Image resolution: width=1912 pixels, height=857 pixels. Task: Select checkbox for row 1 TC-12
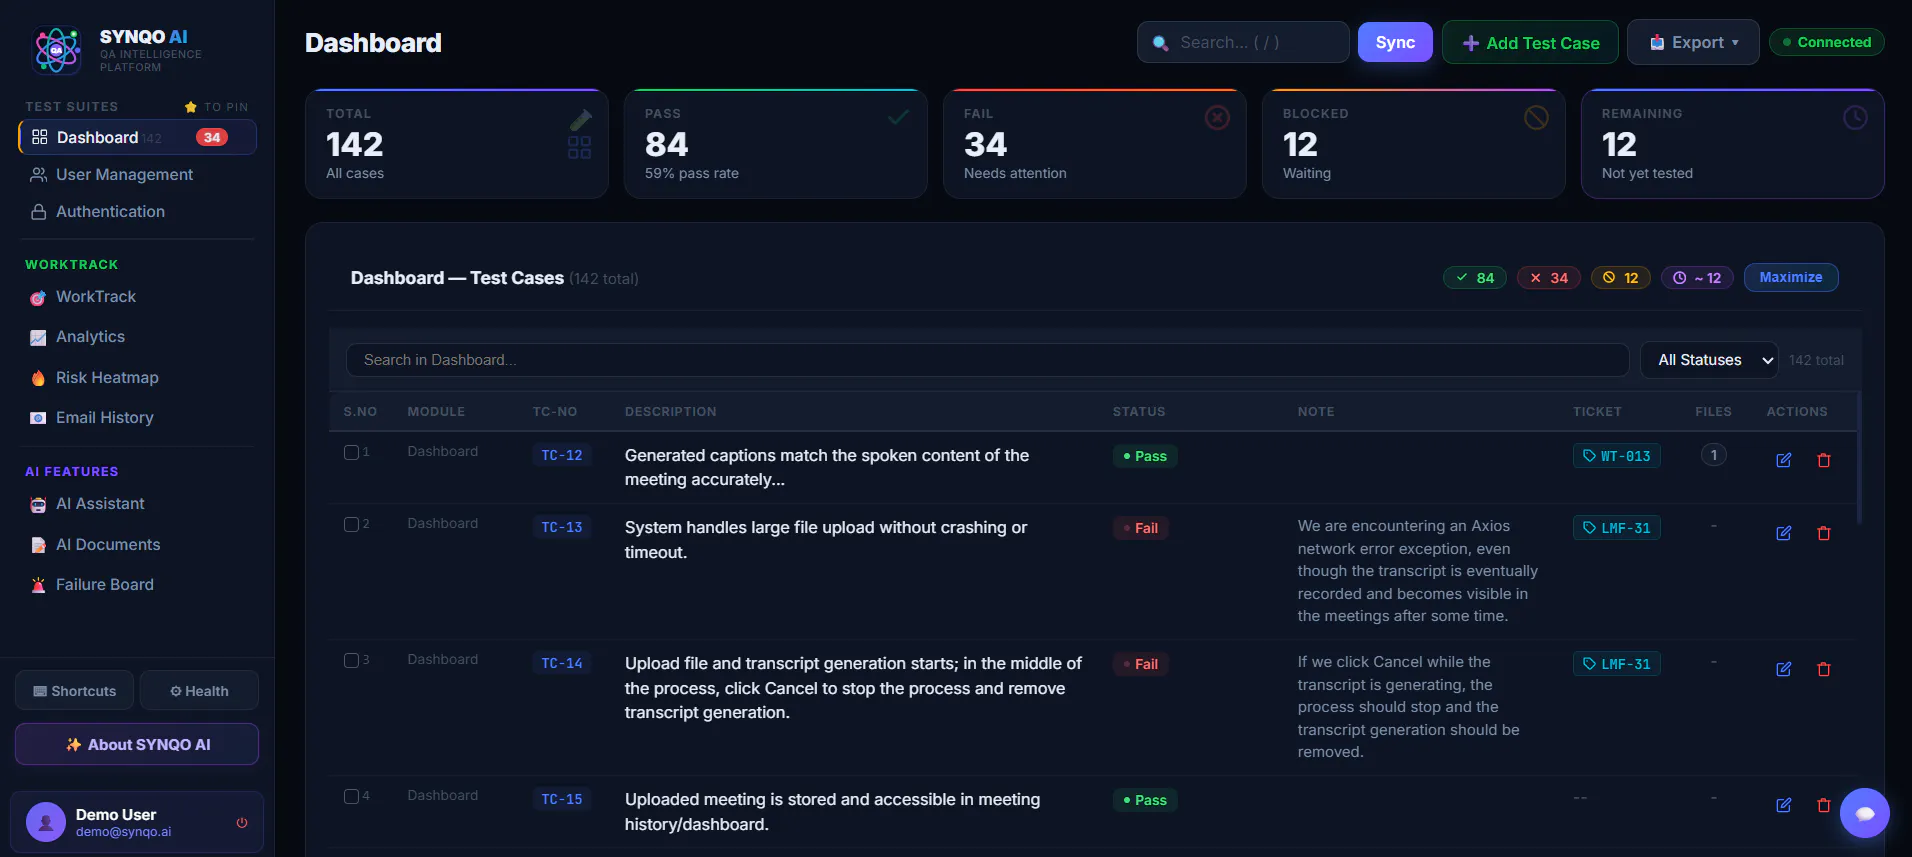click(351, 452)
